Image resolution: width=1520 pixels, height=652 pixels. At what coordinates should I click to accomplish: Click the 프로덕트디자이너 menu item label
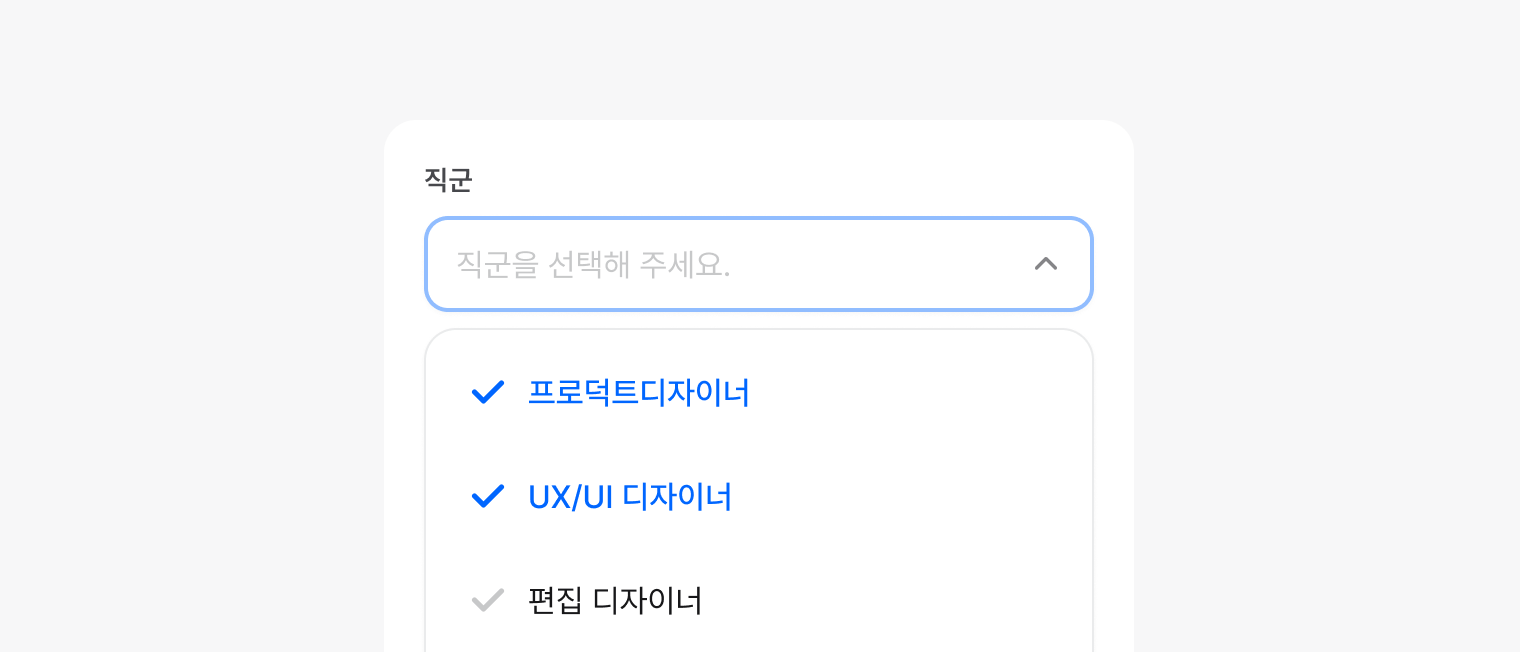coord(638,393)
